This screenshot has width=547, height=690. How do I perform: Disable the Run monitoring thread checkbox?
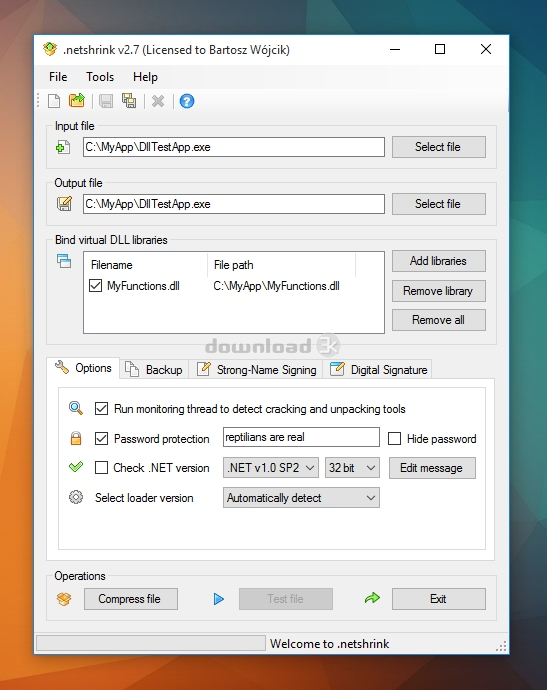101,409
